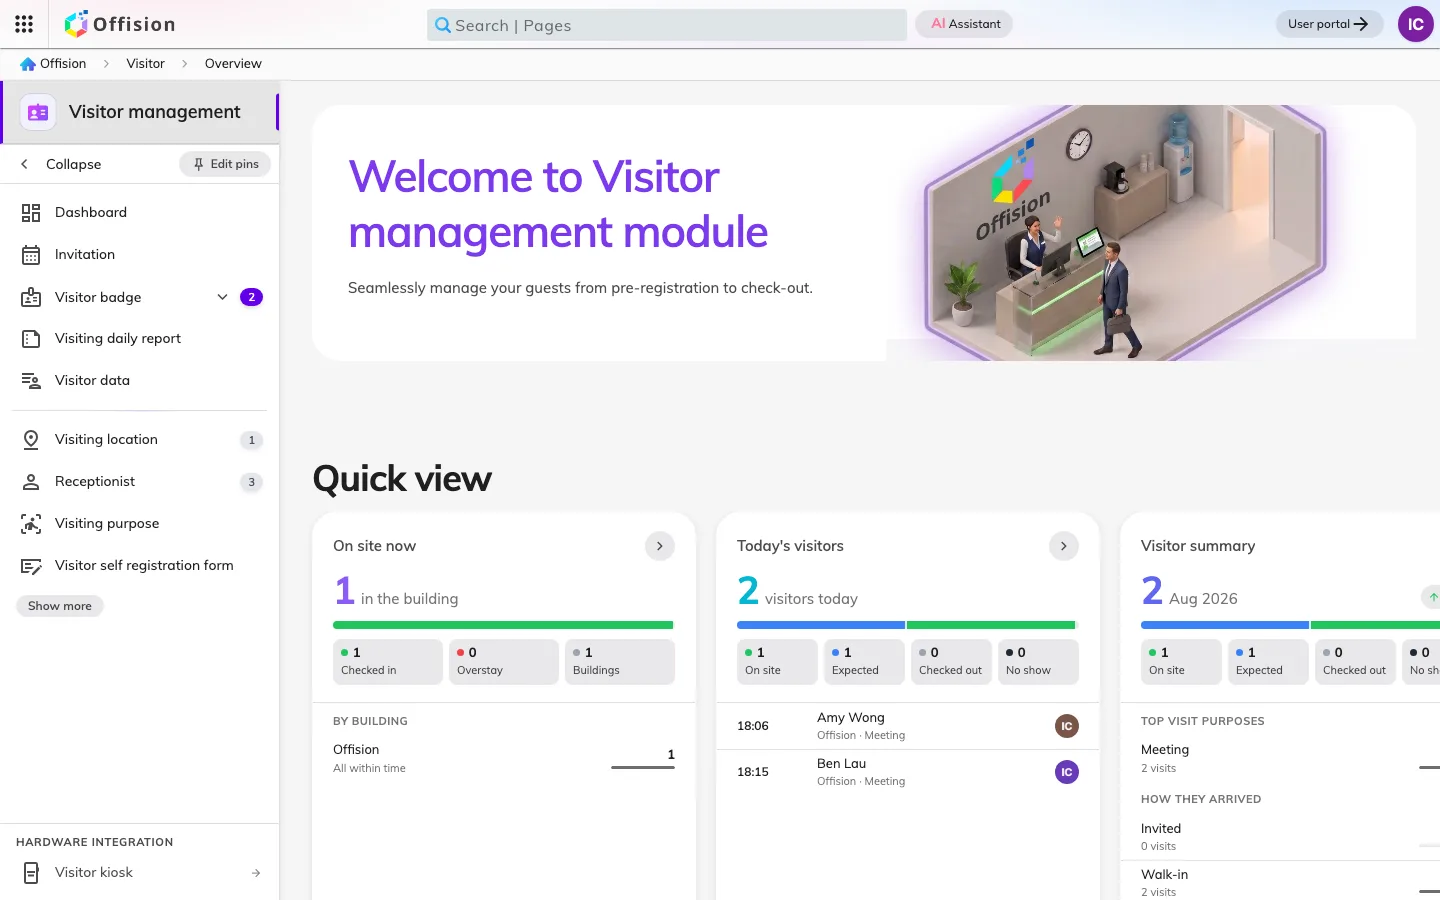Select the Buildings stat tile
1440x900 pixels.
620,662
